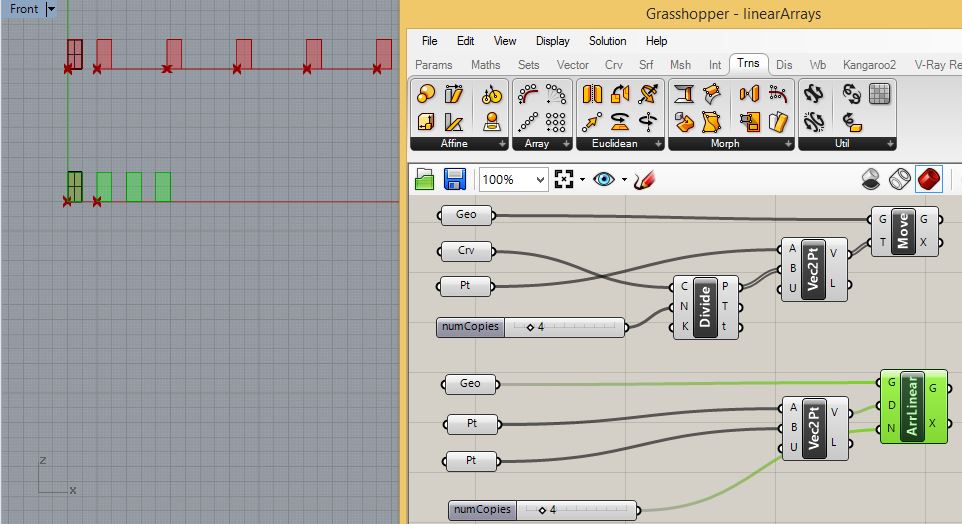The width and height of the screenshot is (962, 524).
Task: Open the zoom percentage dropdown
Action: coord(540,180)
